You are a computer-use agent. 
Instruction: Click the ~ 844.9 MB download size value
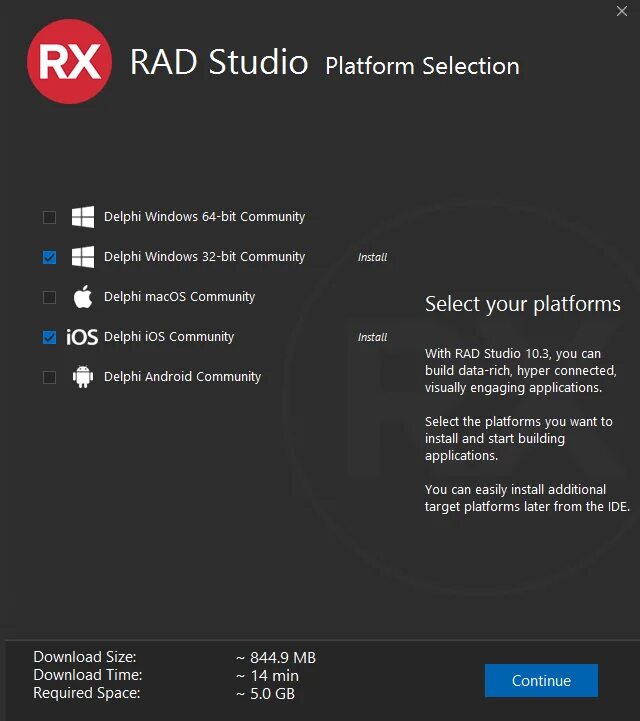tap(276, 658)
